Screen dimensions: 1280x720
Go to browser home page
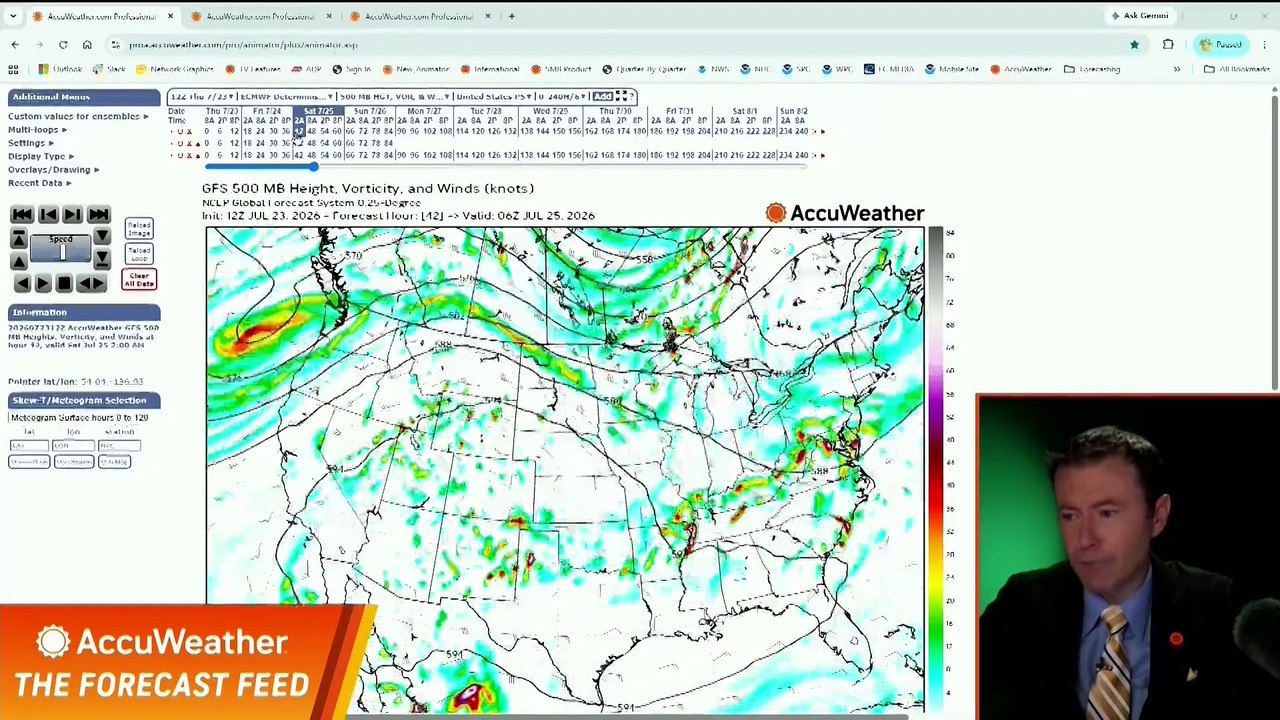pyautogui.click(x=87, y=45)
